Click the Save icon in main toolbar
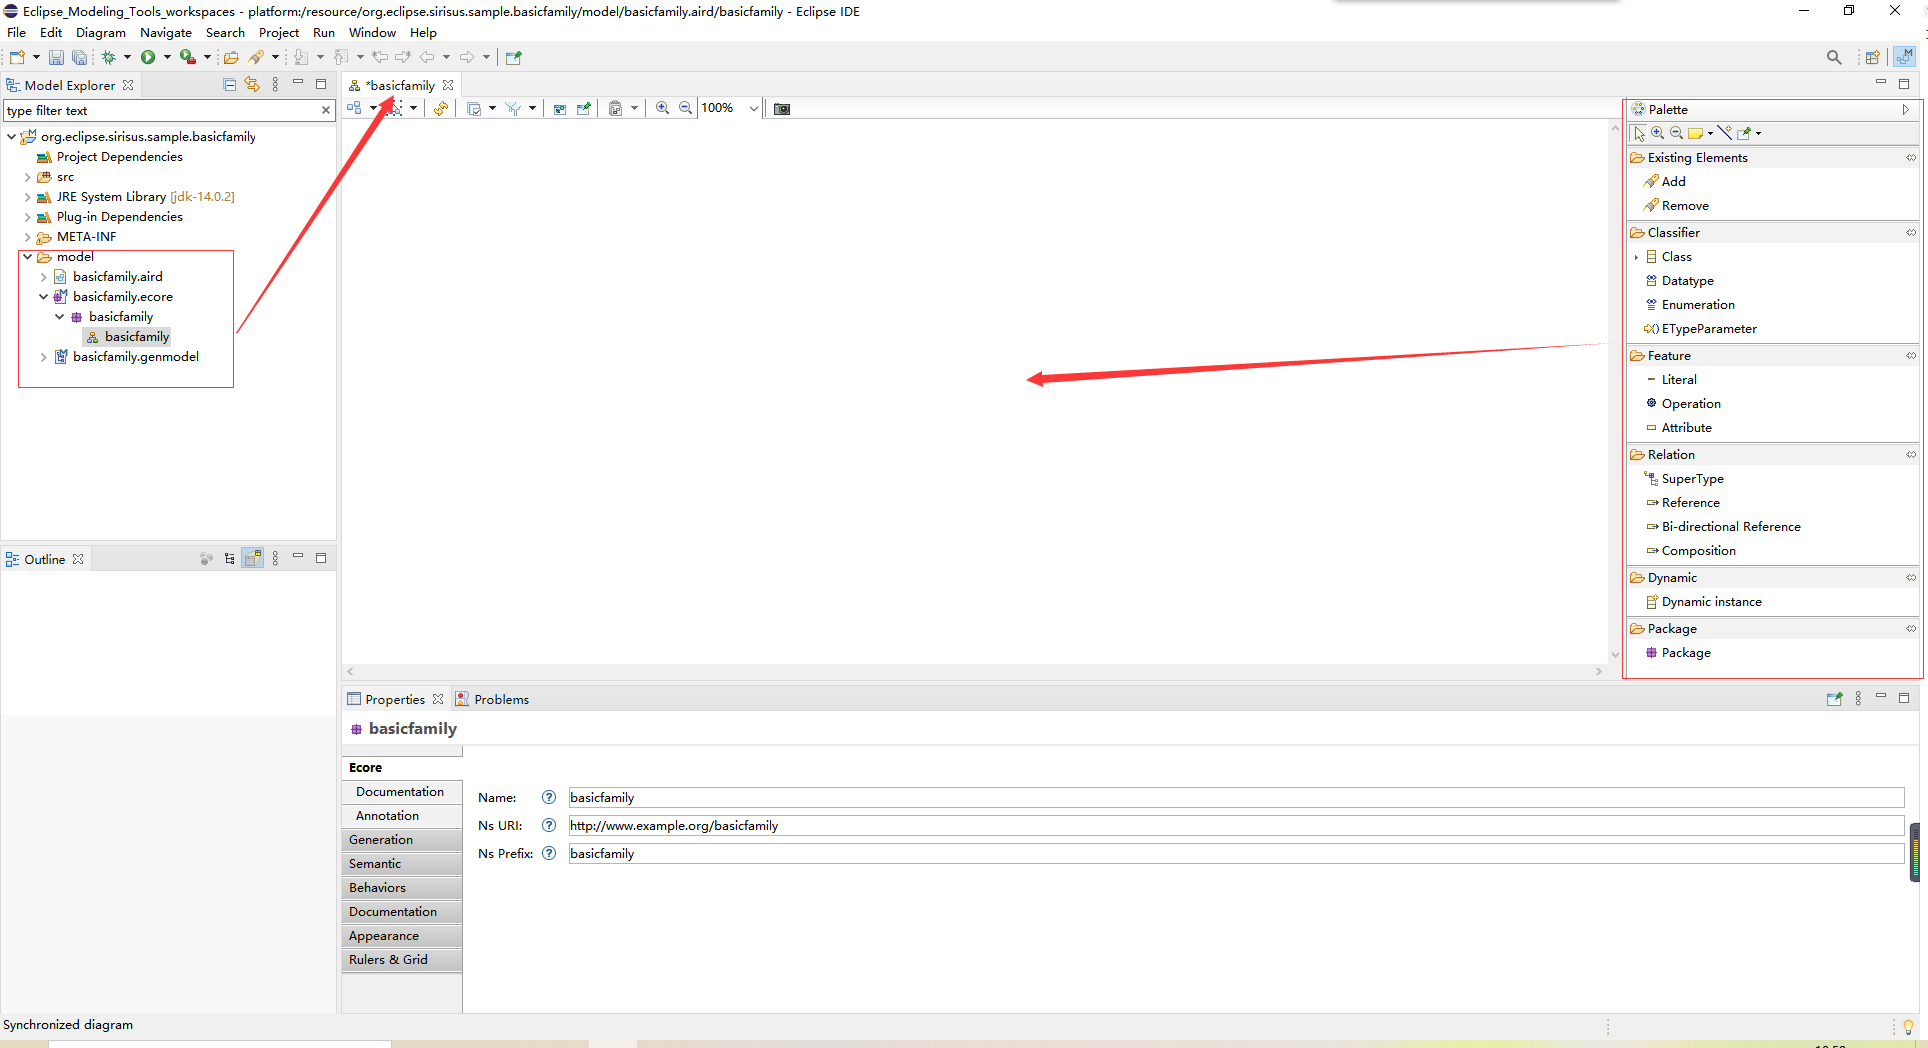Screen dimensions: 1928x1048 [56, 58]
